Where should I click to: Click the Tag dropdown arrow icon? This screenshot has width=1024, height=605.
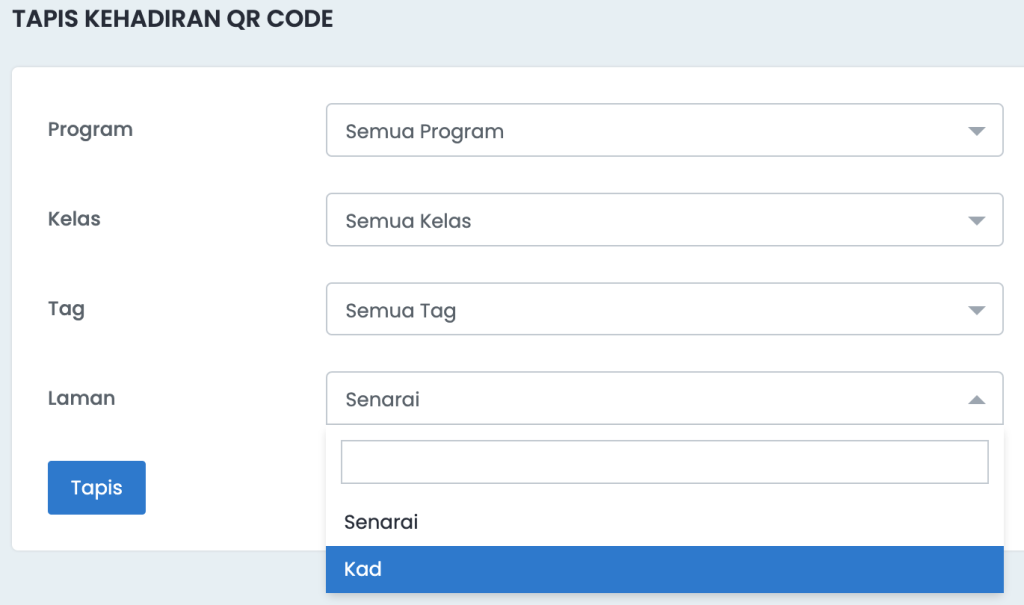[976, 310]
